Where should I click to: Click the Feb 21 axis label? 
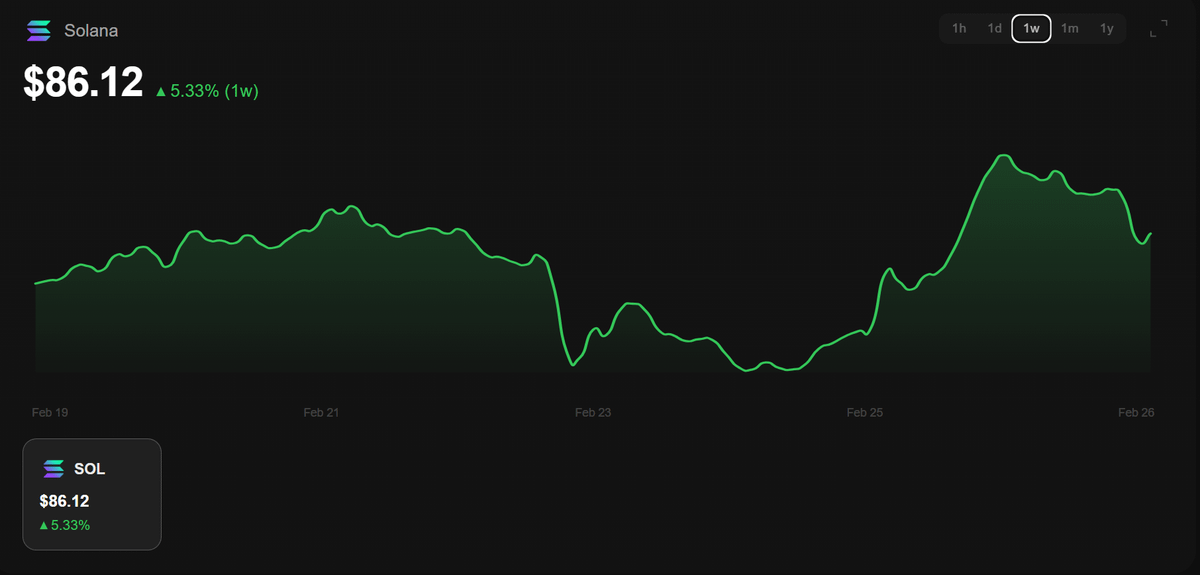coord(321,412)
